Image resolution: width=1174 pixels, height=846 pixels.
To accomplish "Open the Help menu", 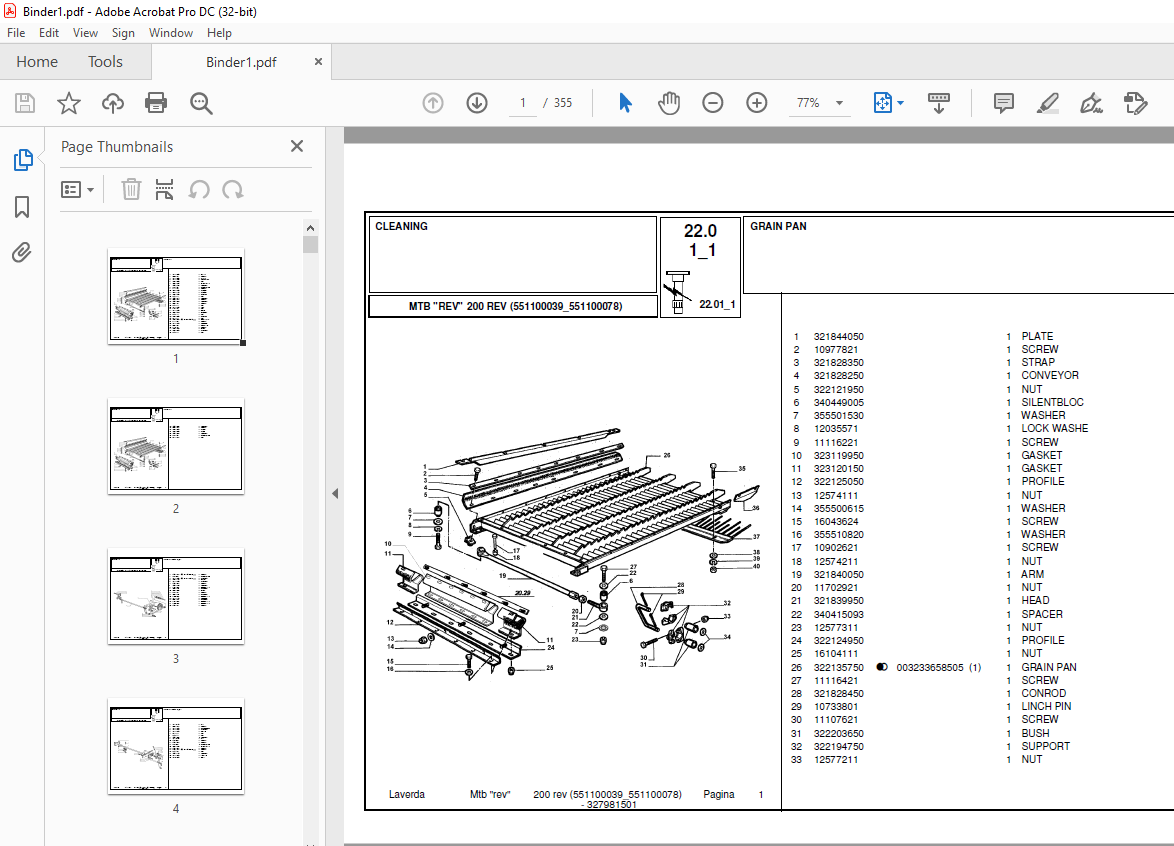I will (x=219, y=33).
